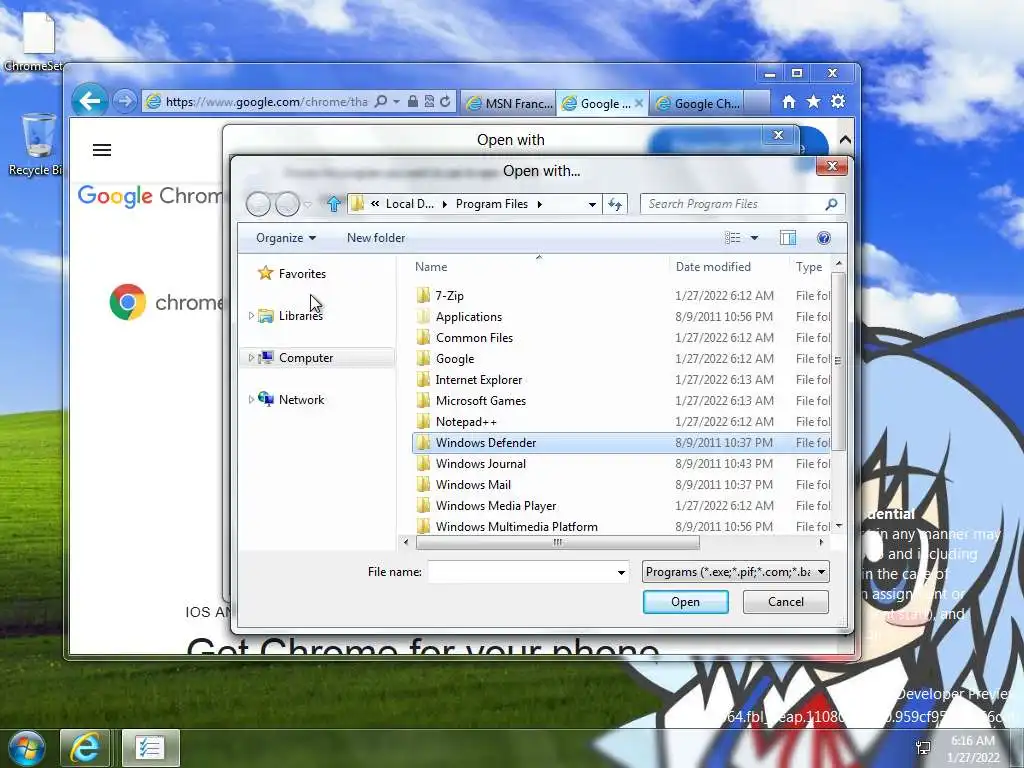Expand the Computer tree node
The height and width of the screenshot is (768, 1024).
pos(251,358)
